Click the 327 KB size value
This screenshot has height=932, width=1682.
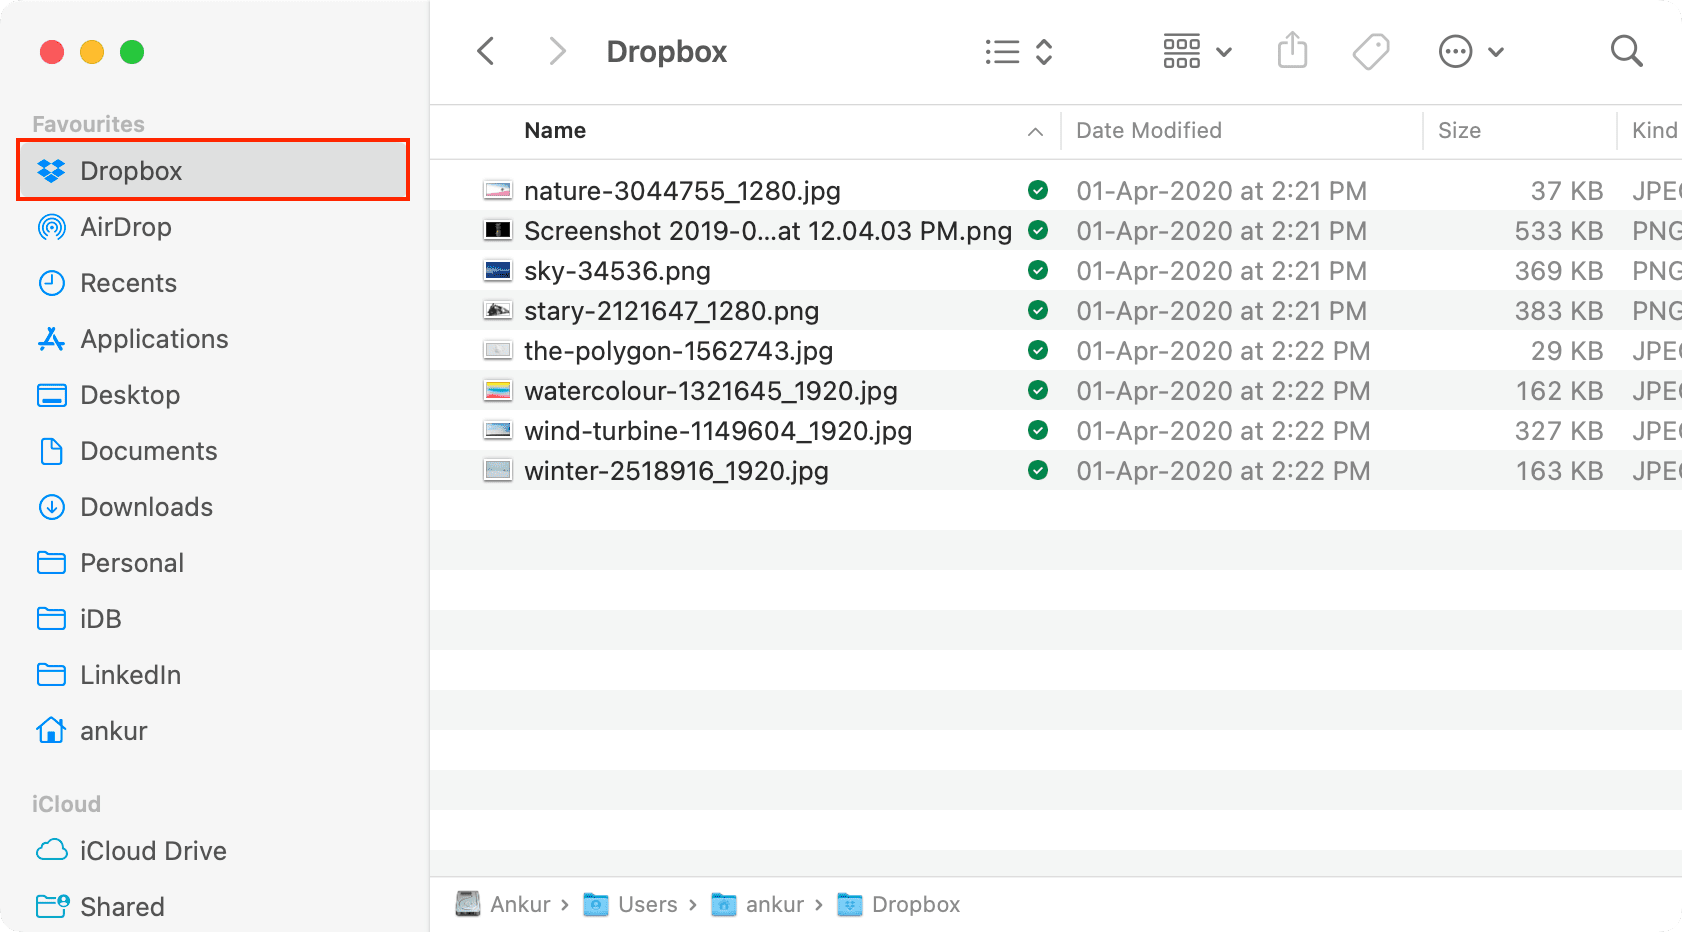pos(1559,431)
